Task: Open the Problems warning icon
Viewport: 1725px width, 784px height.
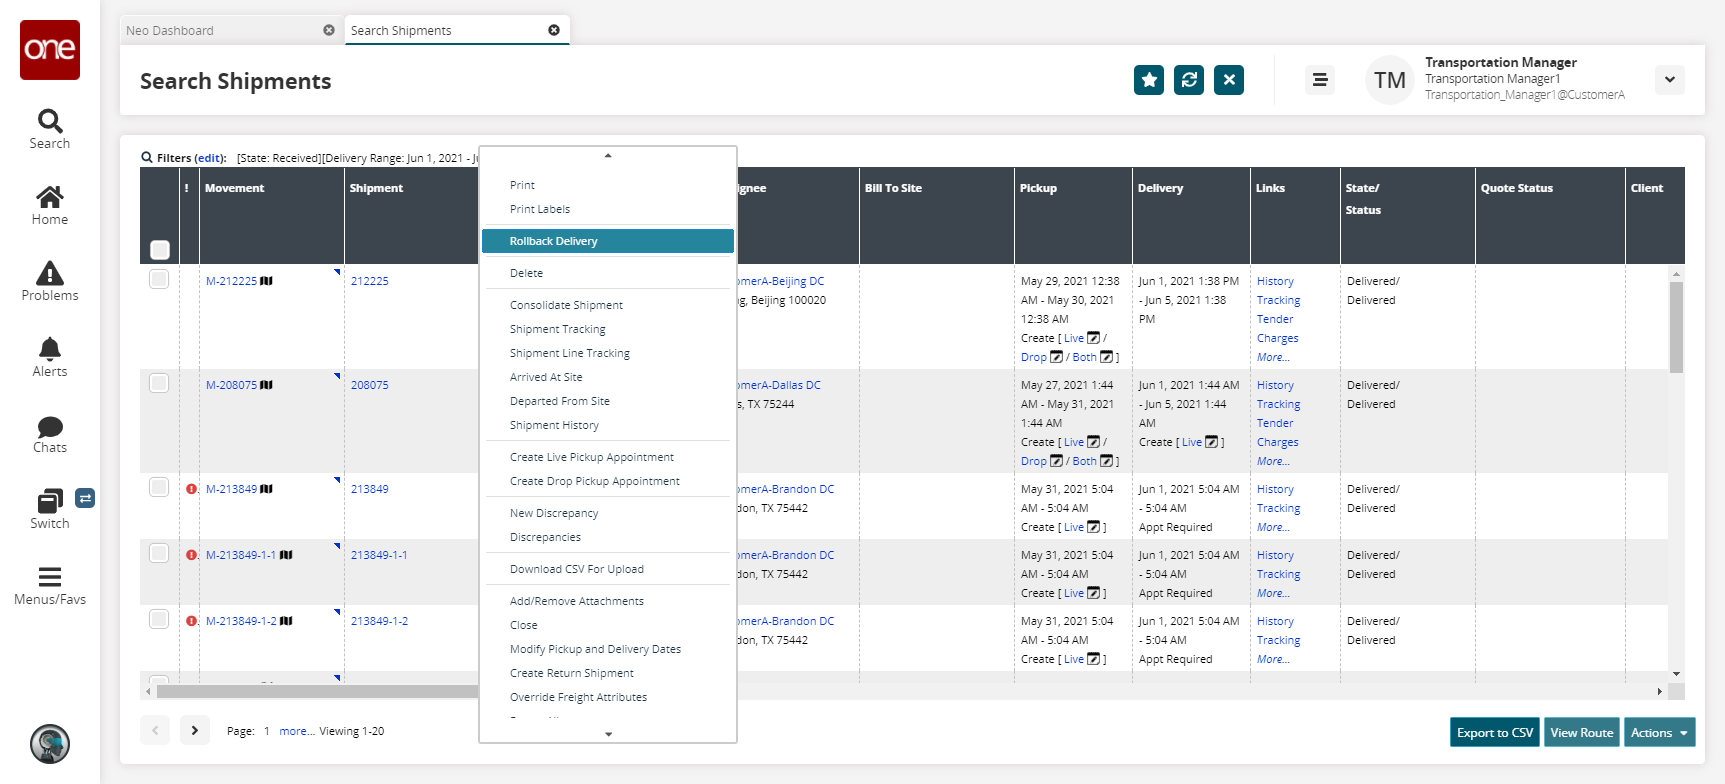Action: pos(50,274)
